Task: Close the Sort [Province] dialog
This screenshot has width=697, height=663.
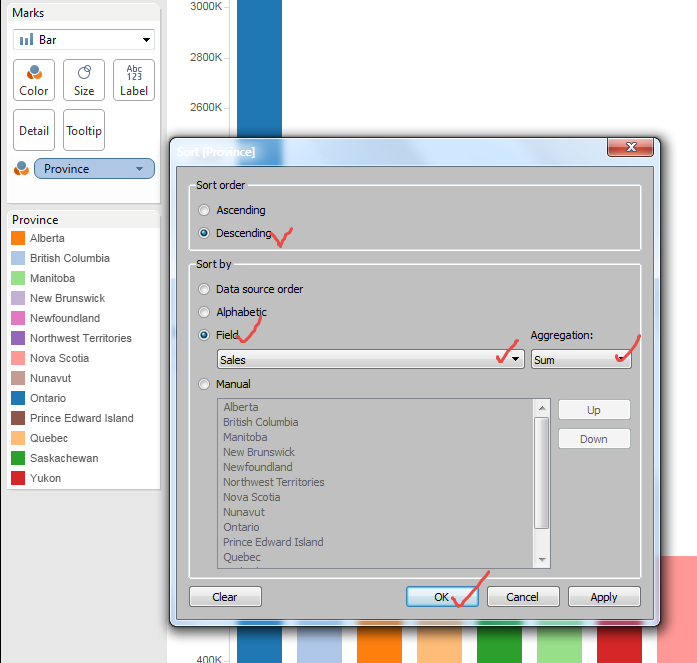Action: click(630, 147)
